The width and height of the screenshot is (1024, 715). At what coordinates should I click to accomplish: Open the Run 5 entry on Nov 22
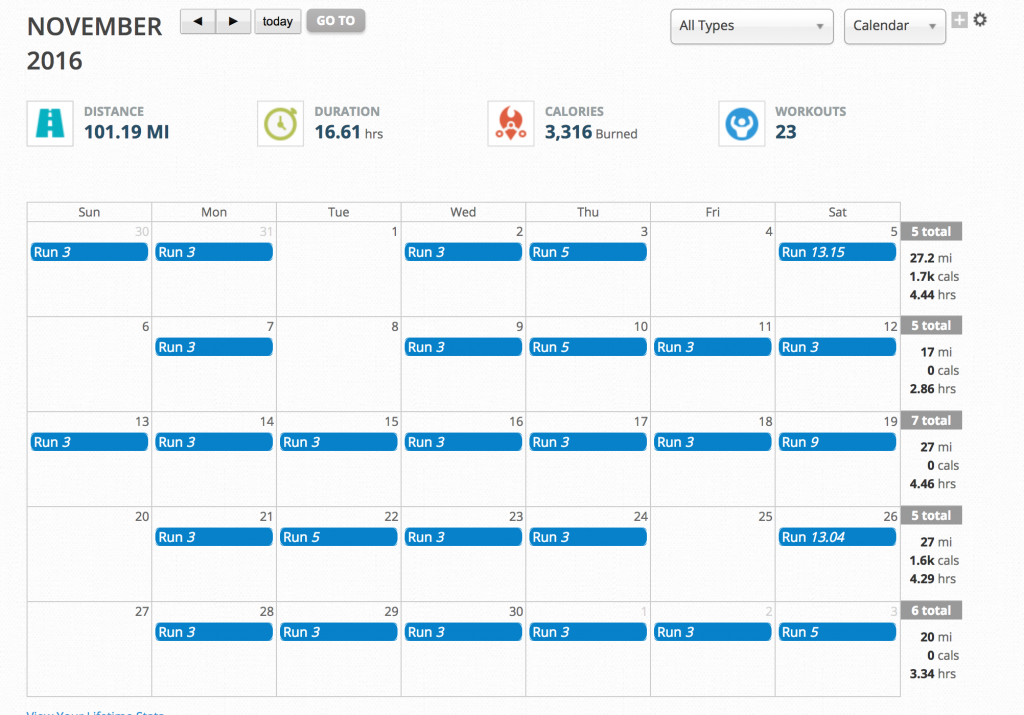coord(338,537)
